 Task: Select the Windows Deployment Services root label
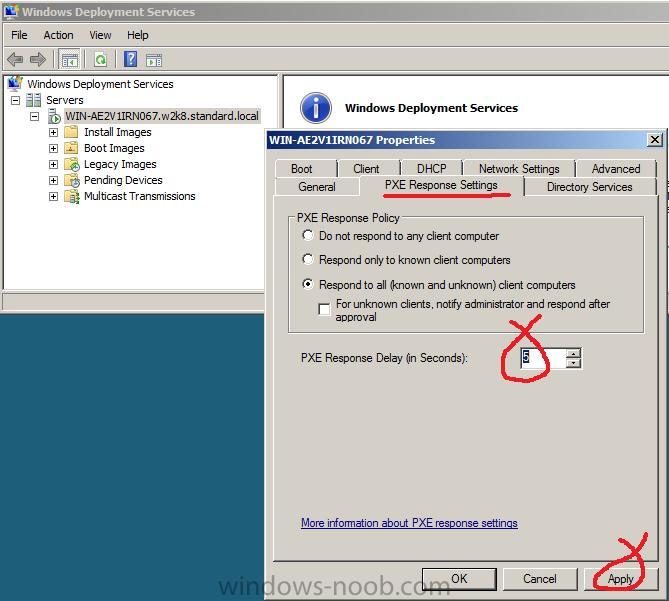tap(100, 84)
